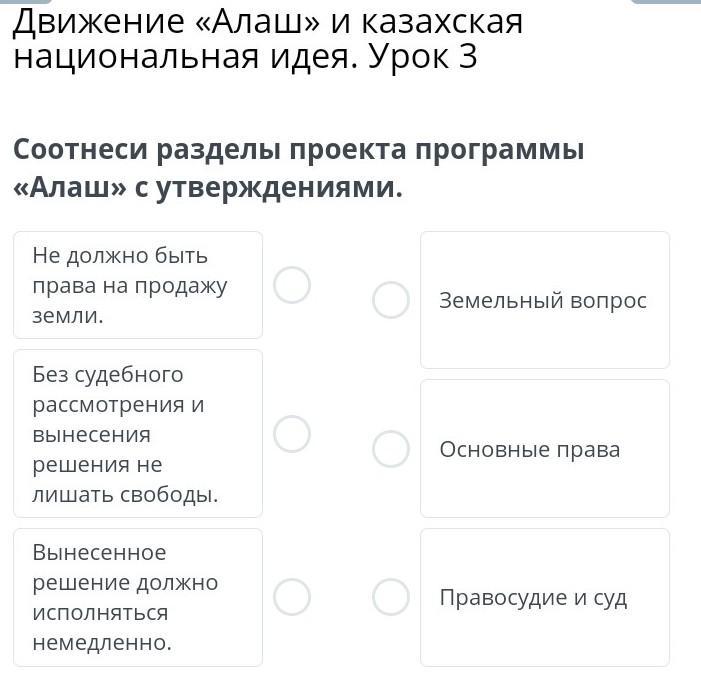The image size is (701, 696).
Task: Click the 'Основные права' answer card
Action: [545, 448]
